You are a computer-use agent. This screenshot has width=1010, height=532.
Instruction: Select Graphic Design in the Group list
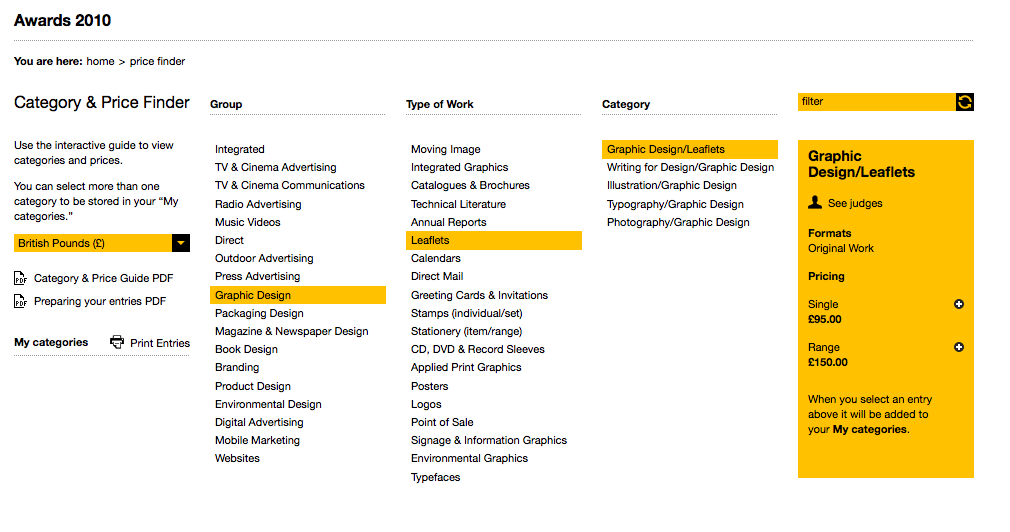tap(253, 295)
